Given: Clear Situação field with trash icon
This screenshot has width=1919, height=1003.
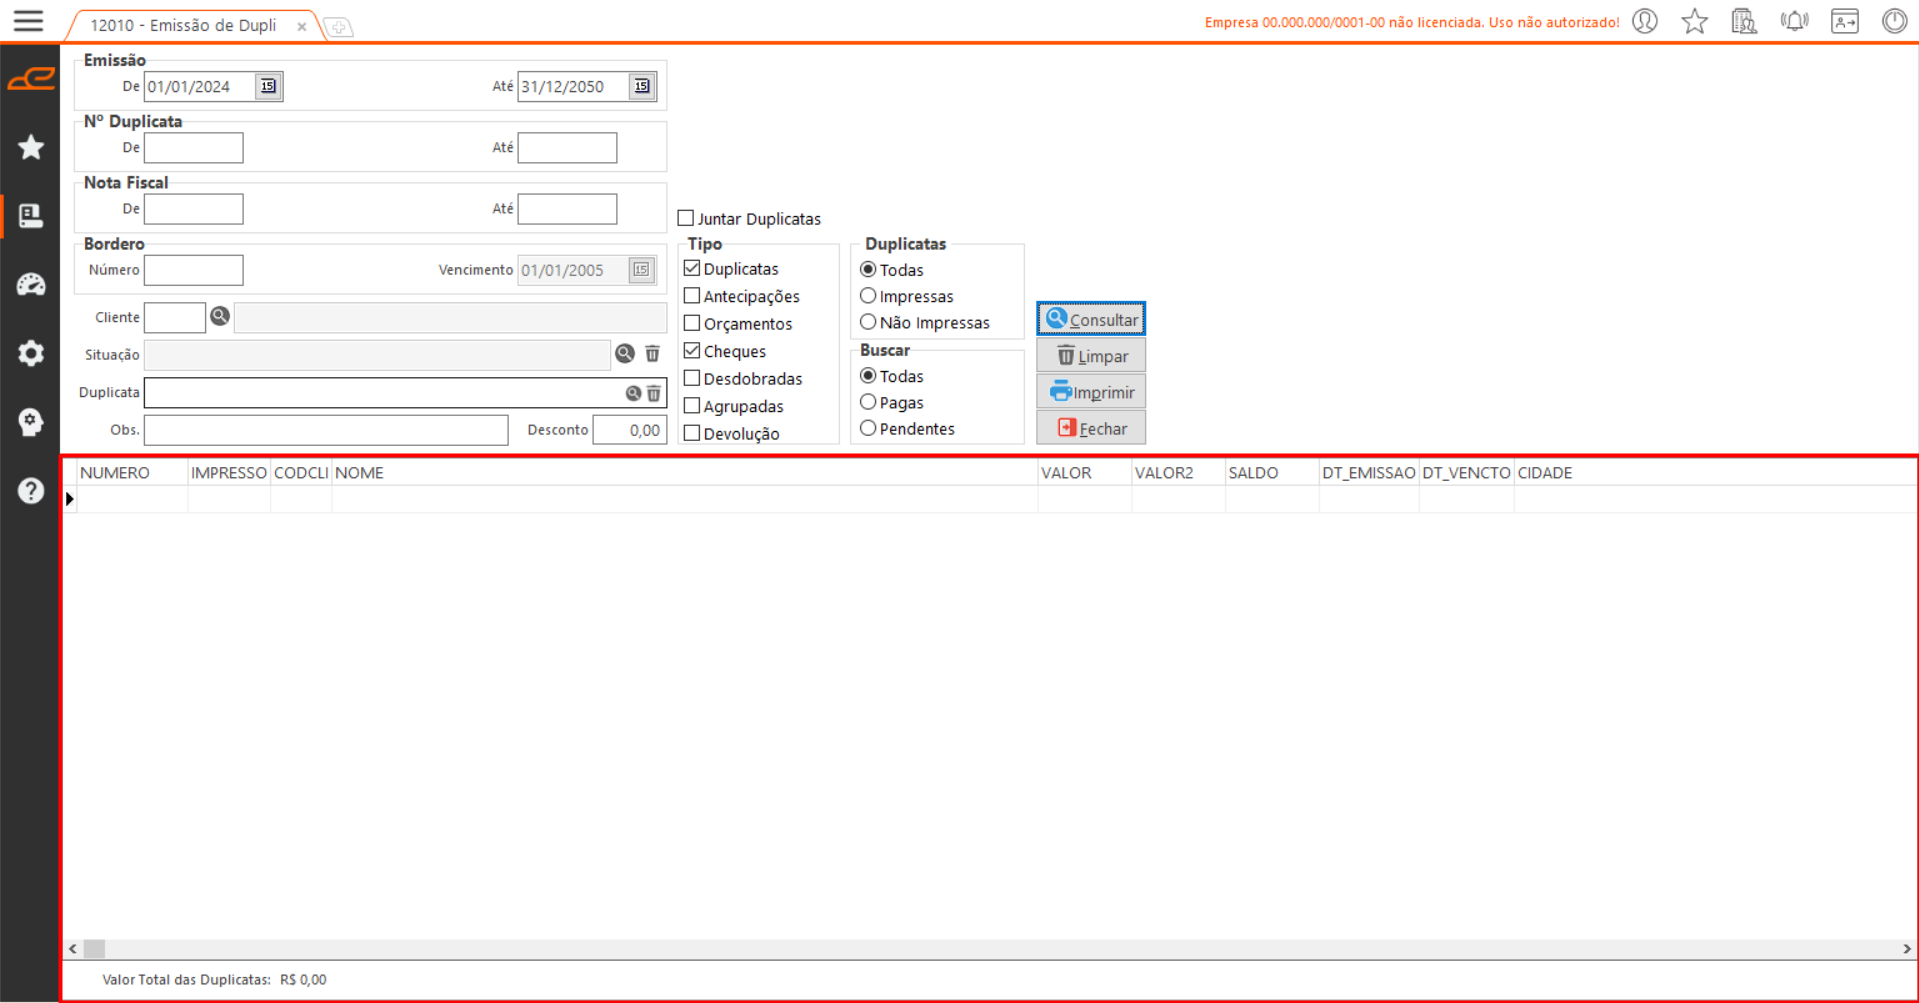Looking at the screenshot, I should [652, 354].
